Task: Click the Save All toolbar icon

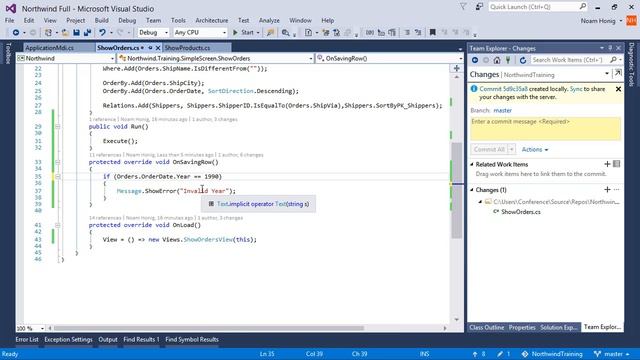Action: [x=87, y=33]
